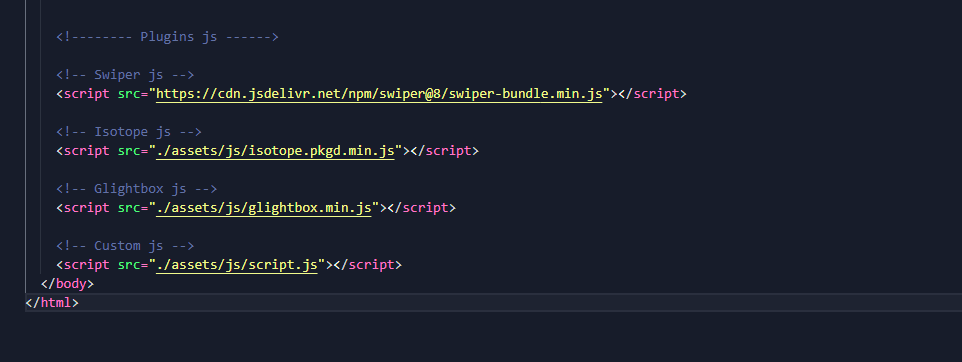Click the src attribute on the Swiper script line
The height and width of the screenshot is (362, 962).
pos(129,94)
